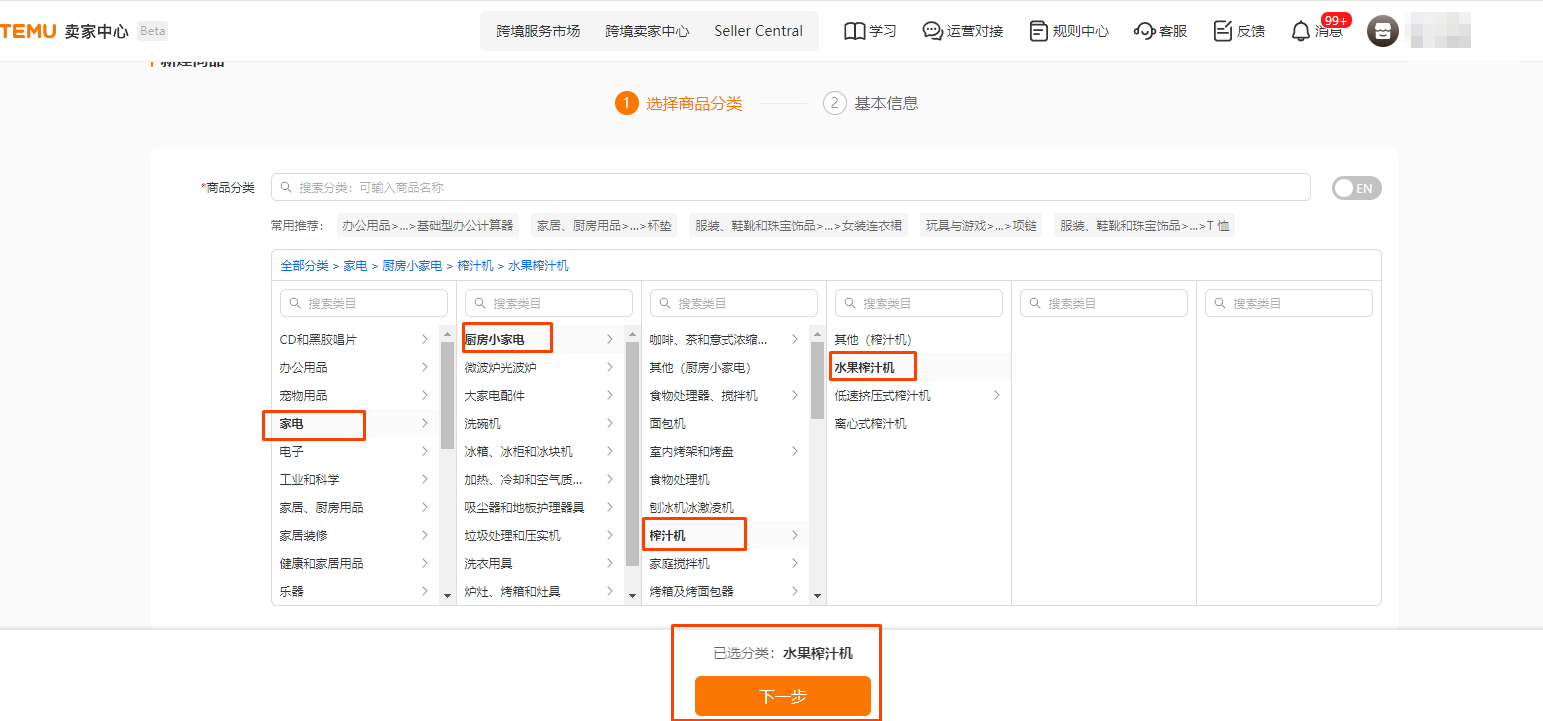This screenshot has width=1543, height=721.
Task: Open 消息 notifications with the 99+ badge
Action: (x=1301, y=31)
